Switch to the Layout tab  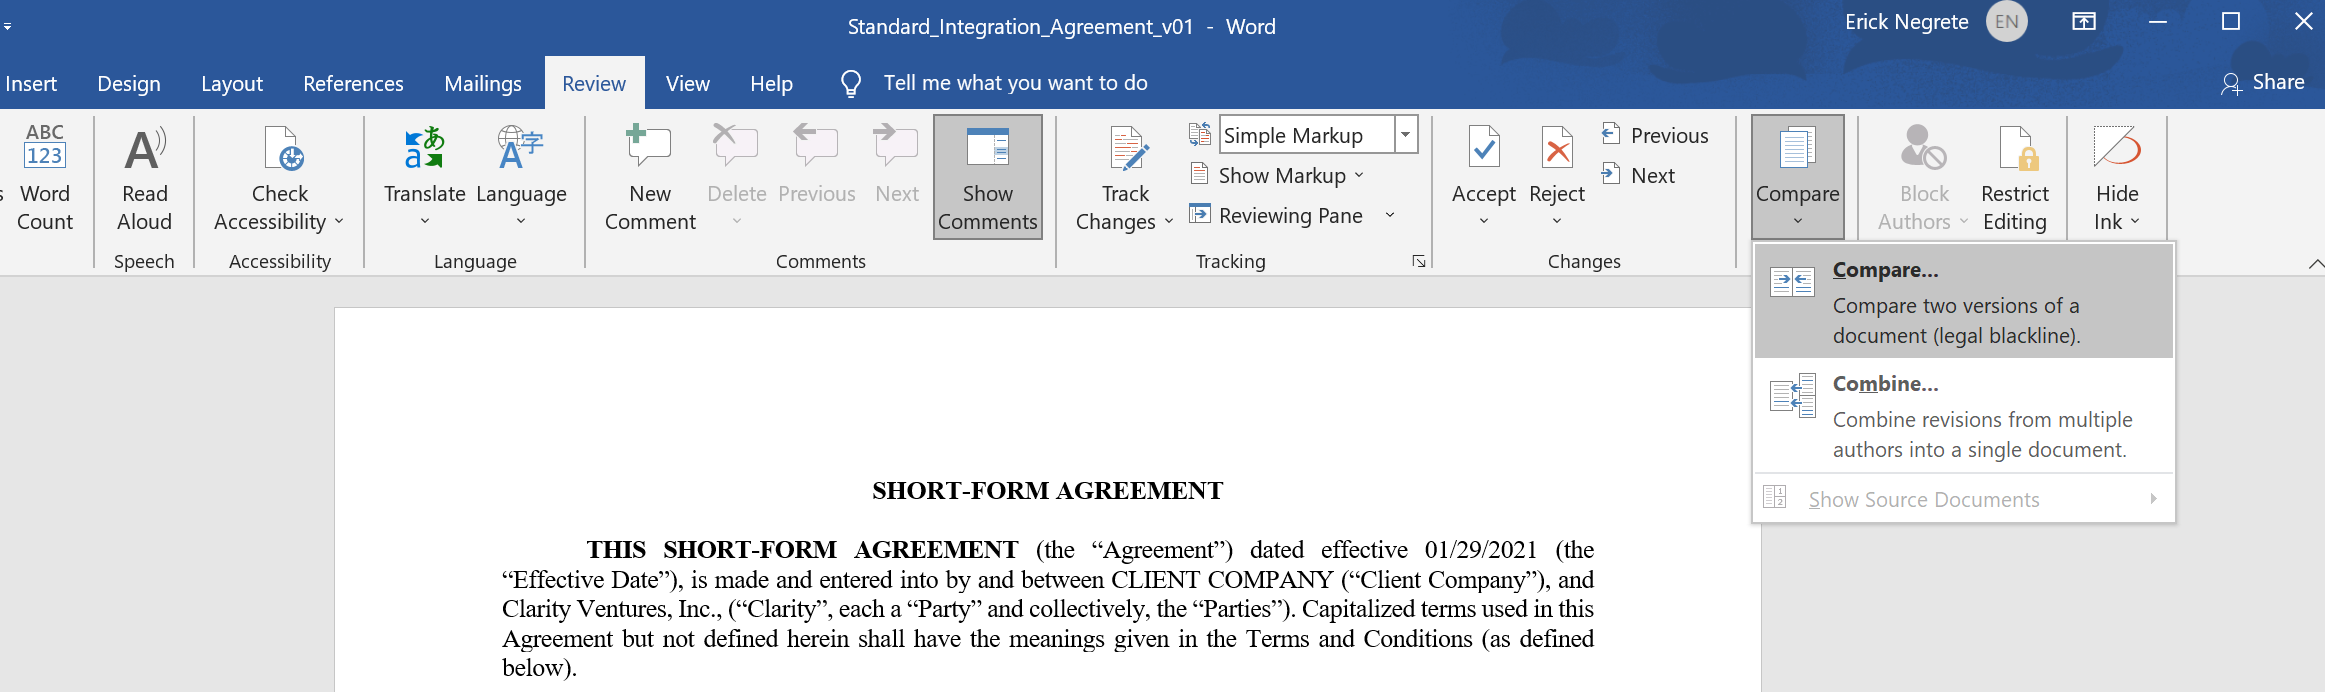pos(232,83)
